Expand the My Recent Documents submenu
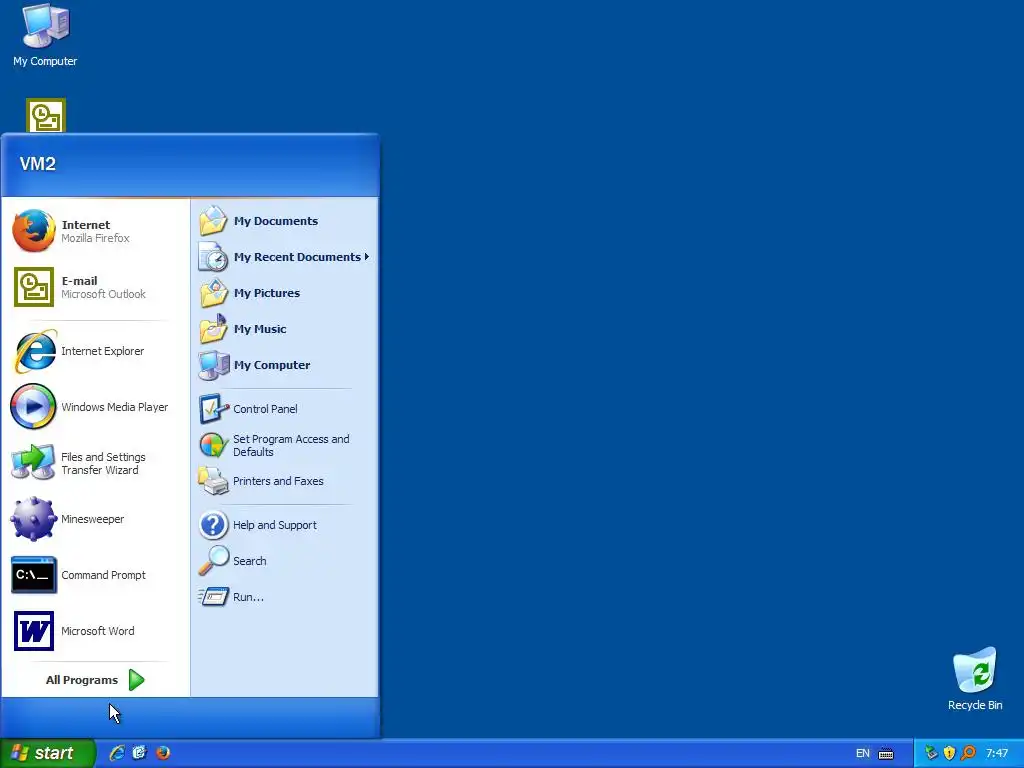1024x768 pixels. pyautogui.click(x=284, y=257)
